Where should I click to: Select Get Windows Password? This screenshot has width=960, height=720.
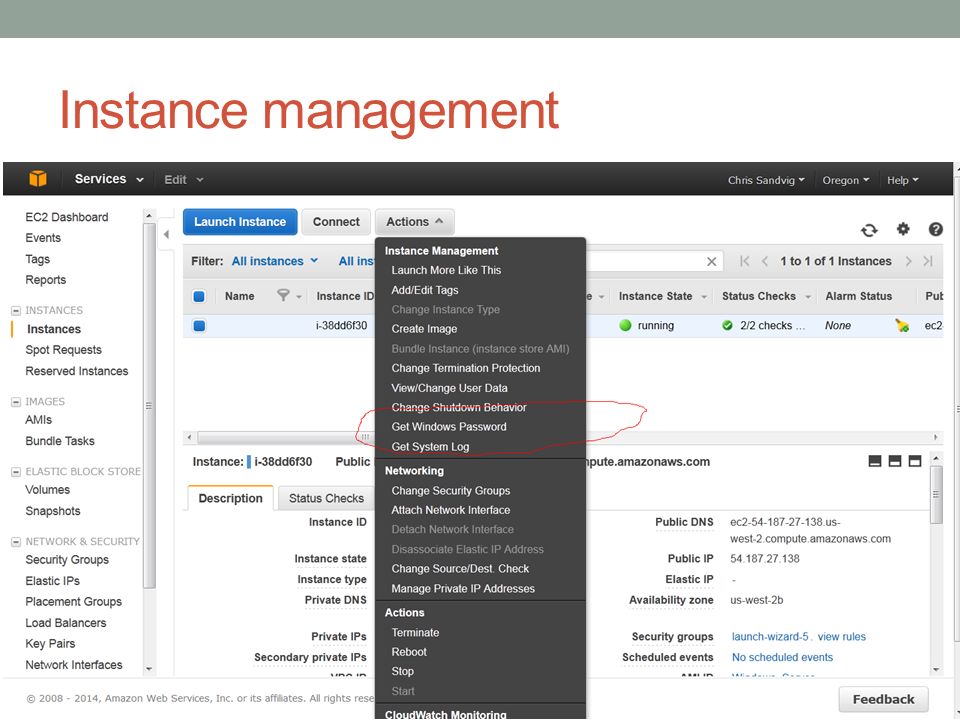[449, 427]
